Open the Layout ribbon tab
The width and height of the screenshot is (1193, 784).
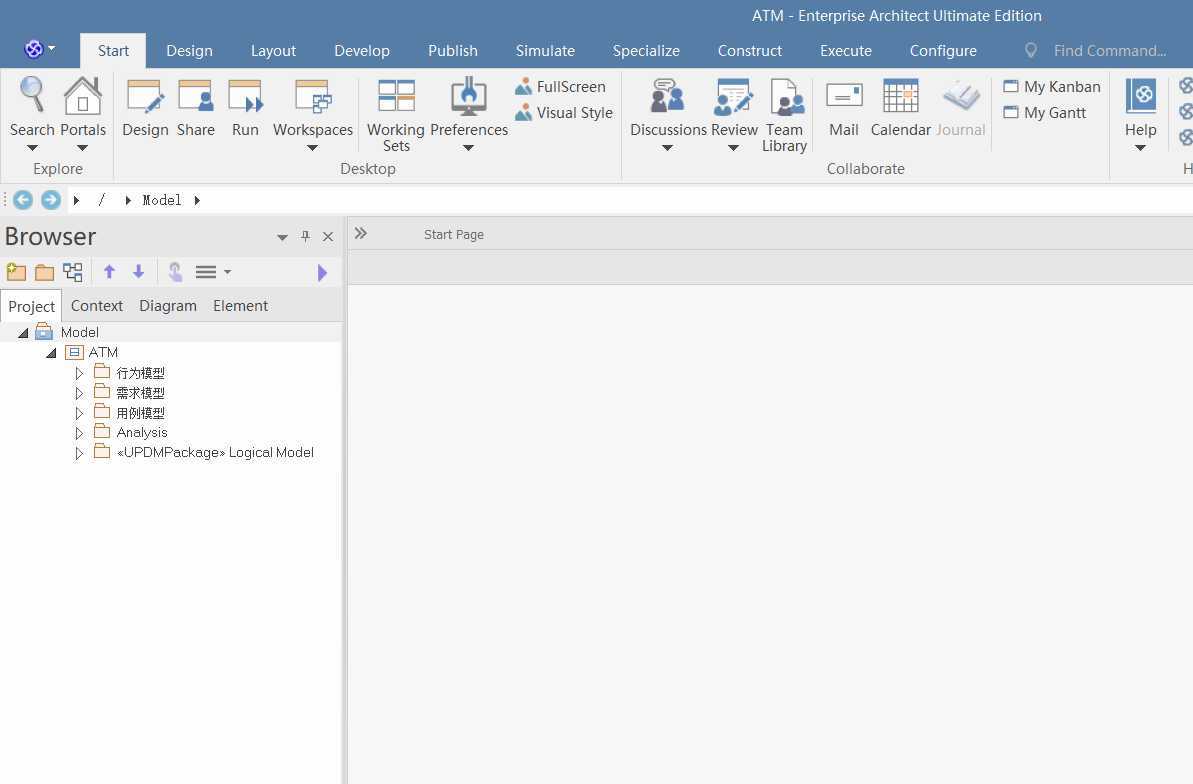tap(273, 51)
